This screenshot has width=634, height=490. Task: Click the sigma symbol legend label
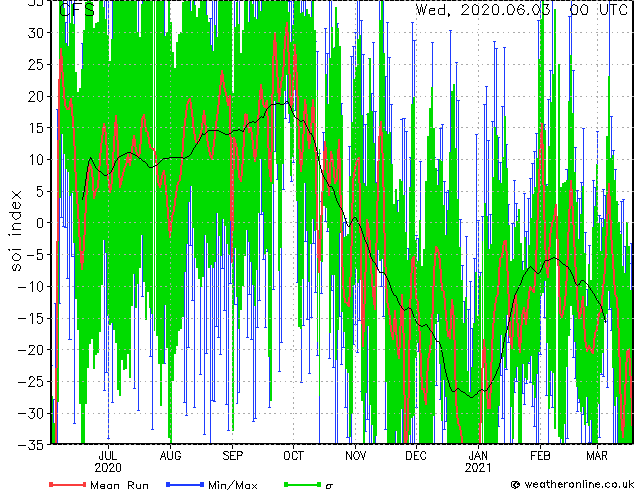coord(329,486)
